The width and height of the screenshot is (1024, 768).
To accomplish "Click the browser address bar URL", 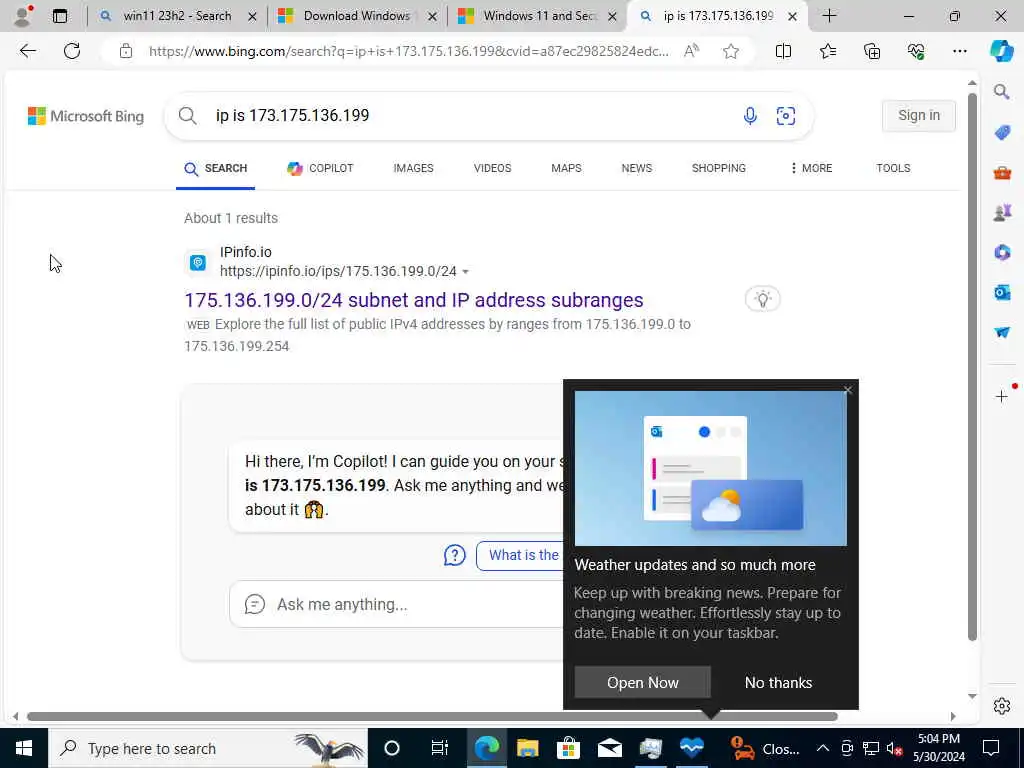I will tap(409, 51).
